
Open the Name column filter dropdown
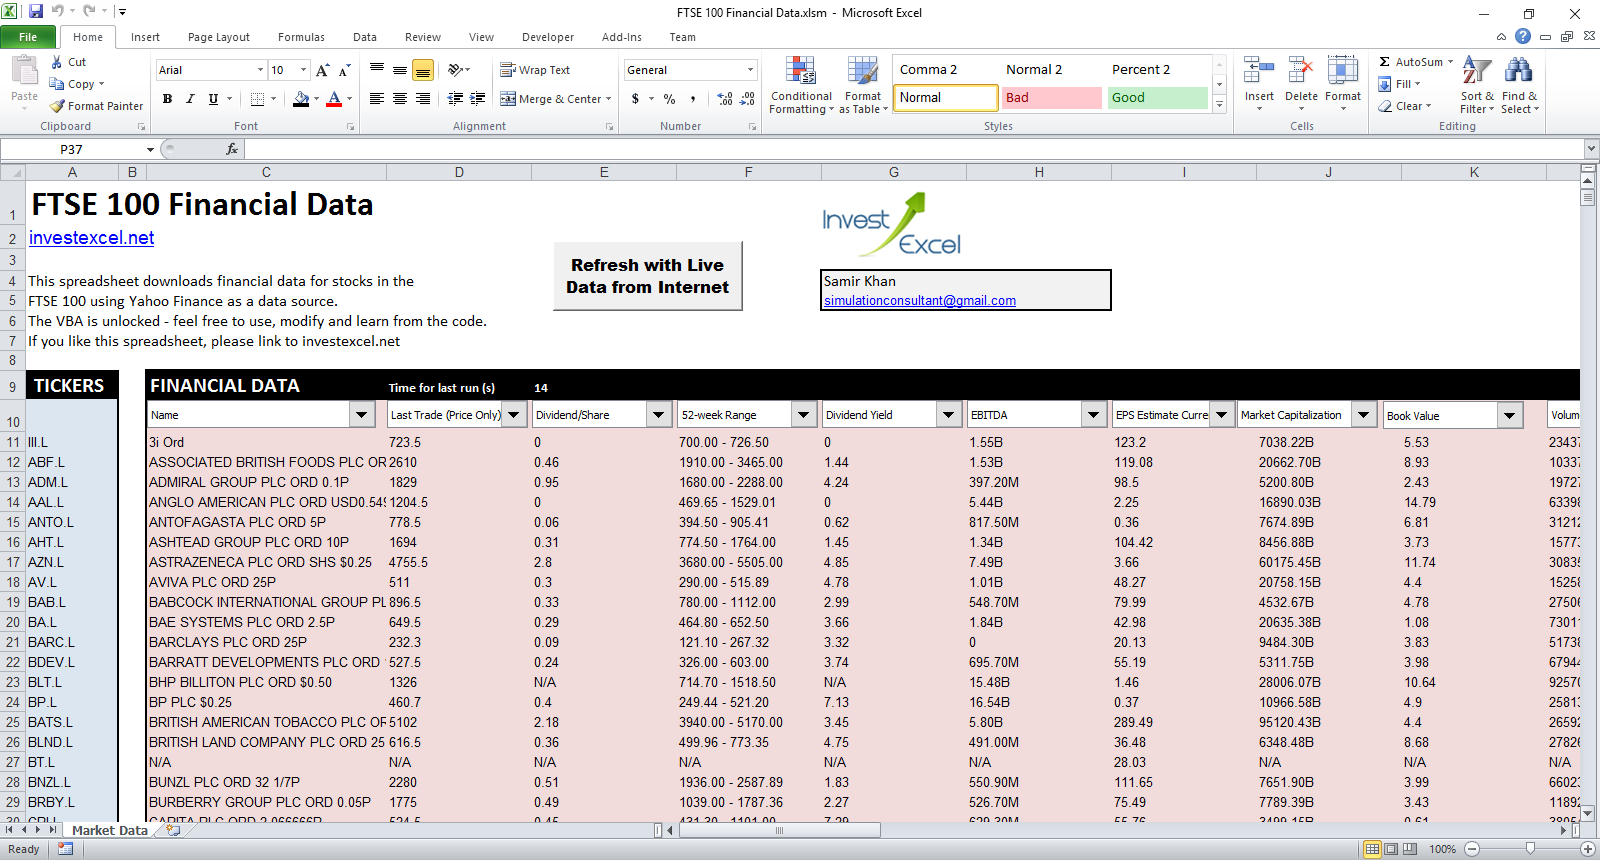coord(361,415)
